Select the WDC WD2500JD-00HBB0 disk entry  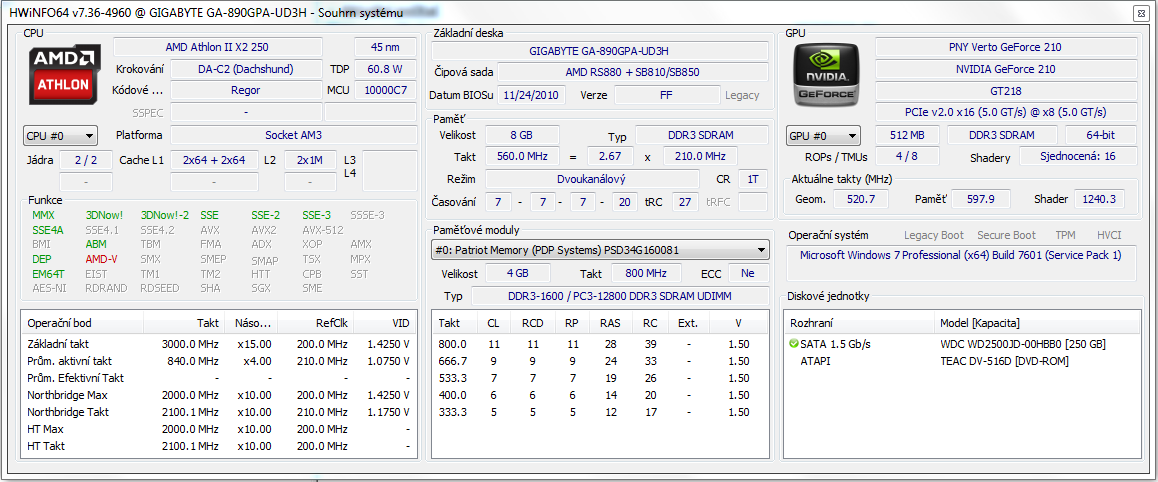point(1022,344)
